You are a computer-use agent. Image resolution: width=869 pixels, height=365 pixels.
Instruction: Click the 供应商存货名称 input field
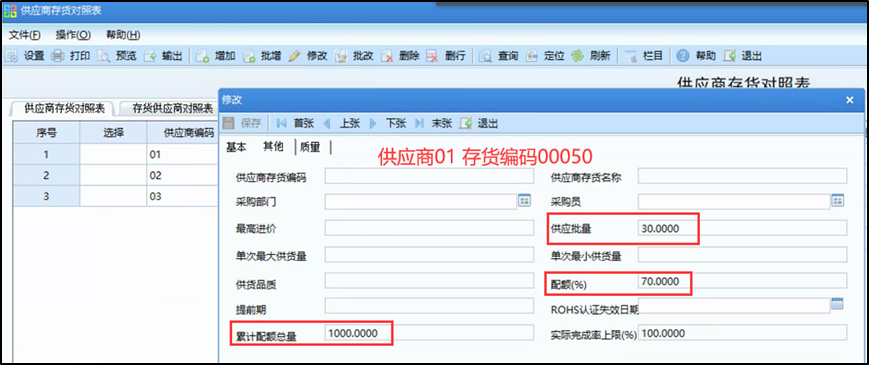(743, 177)
